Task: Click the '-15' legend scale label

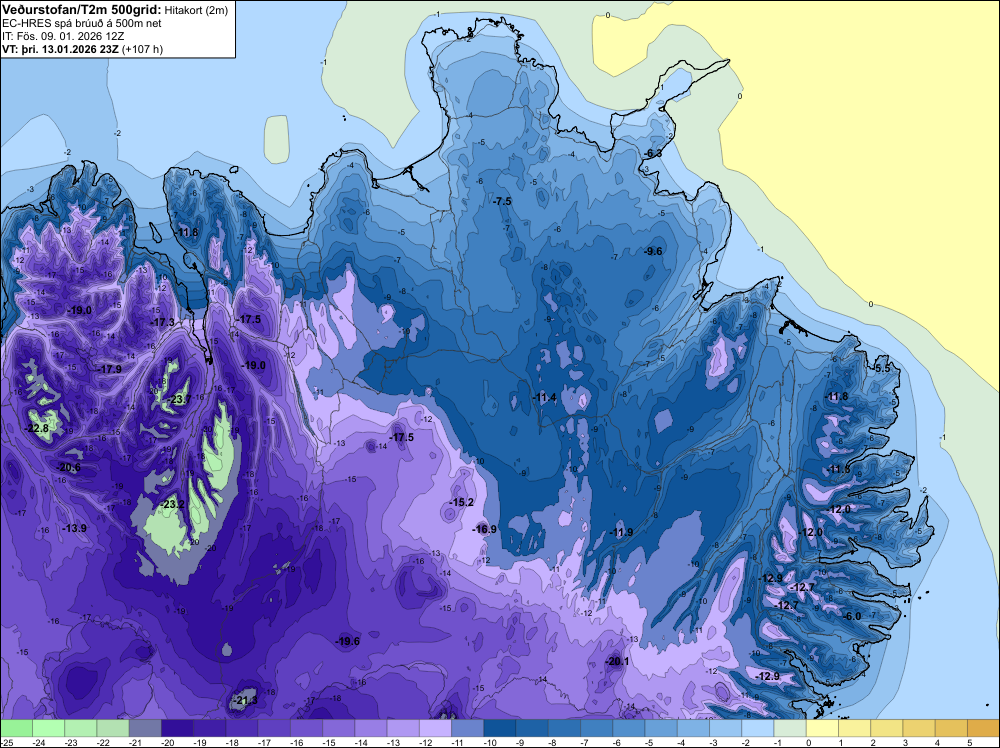Action: 328,742
